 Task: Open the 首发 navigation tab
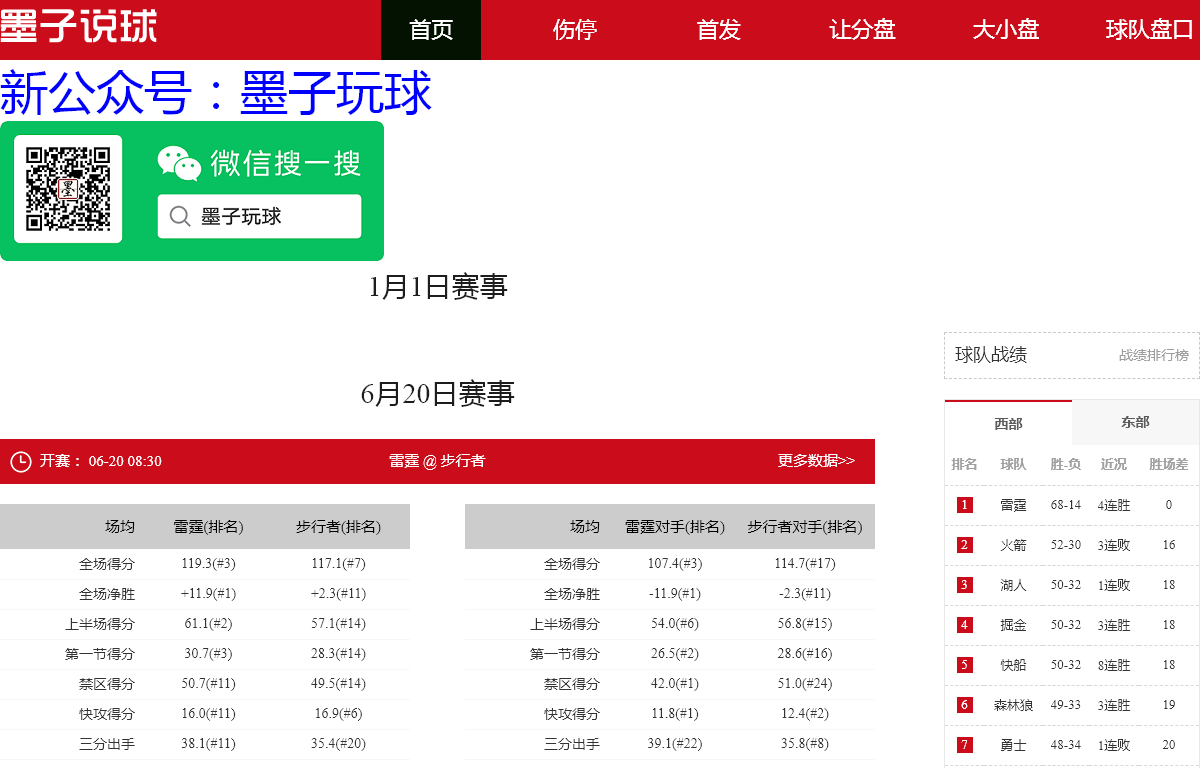point(719,30)
